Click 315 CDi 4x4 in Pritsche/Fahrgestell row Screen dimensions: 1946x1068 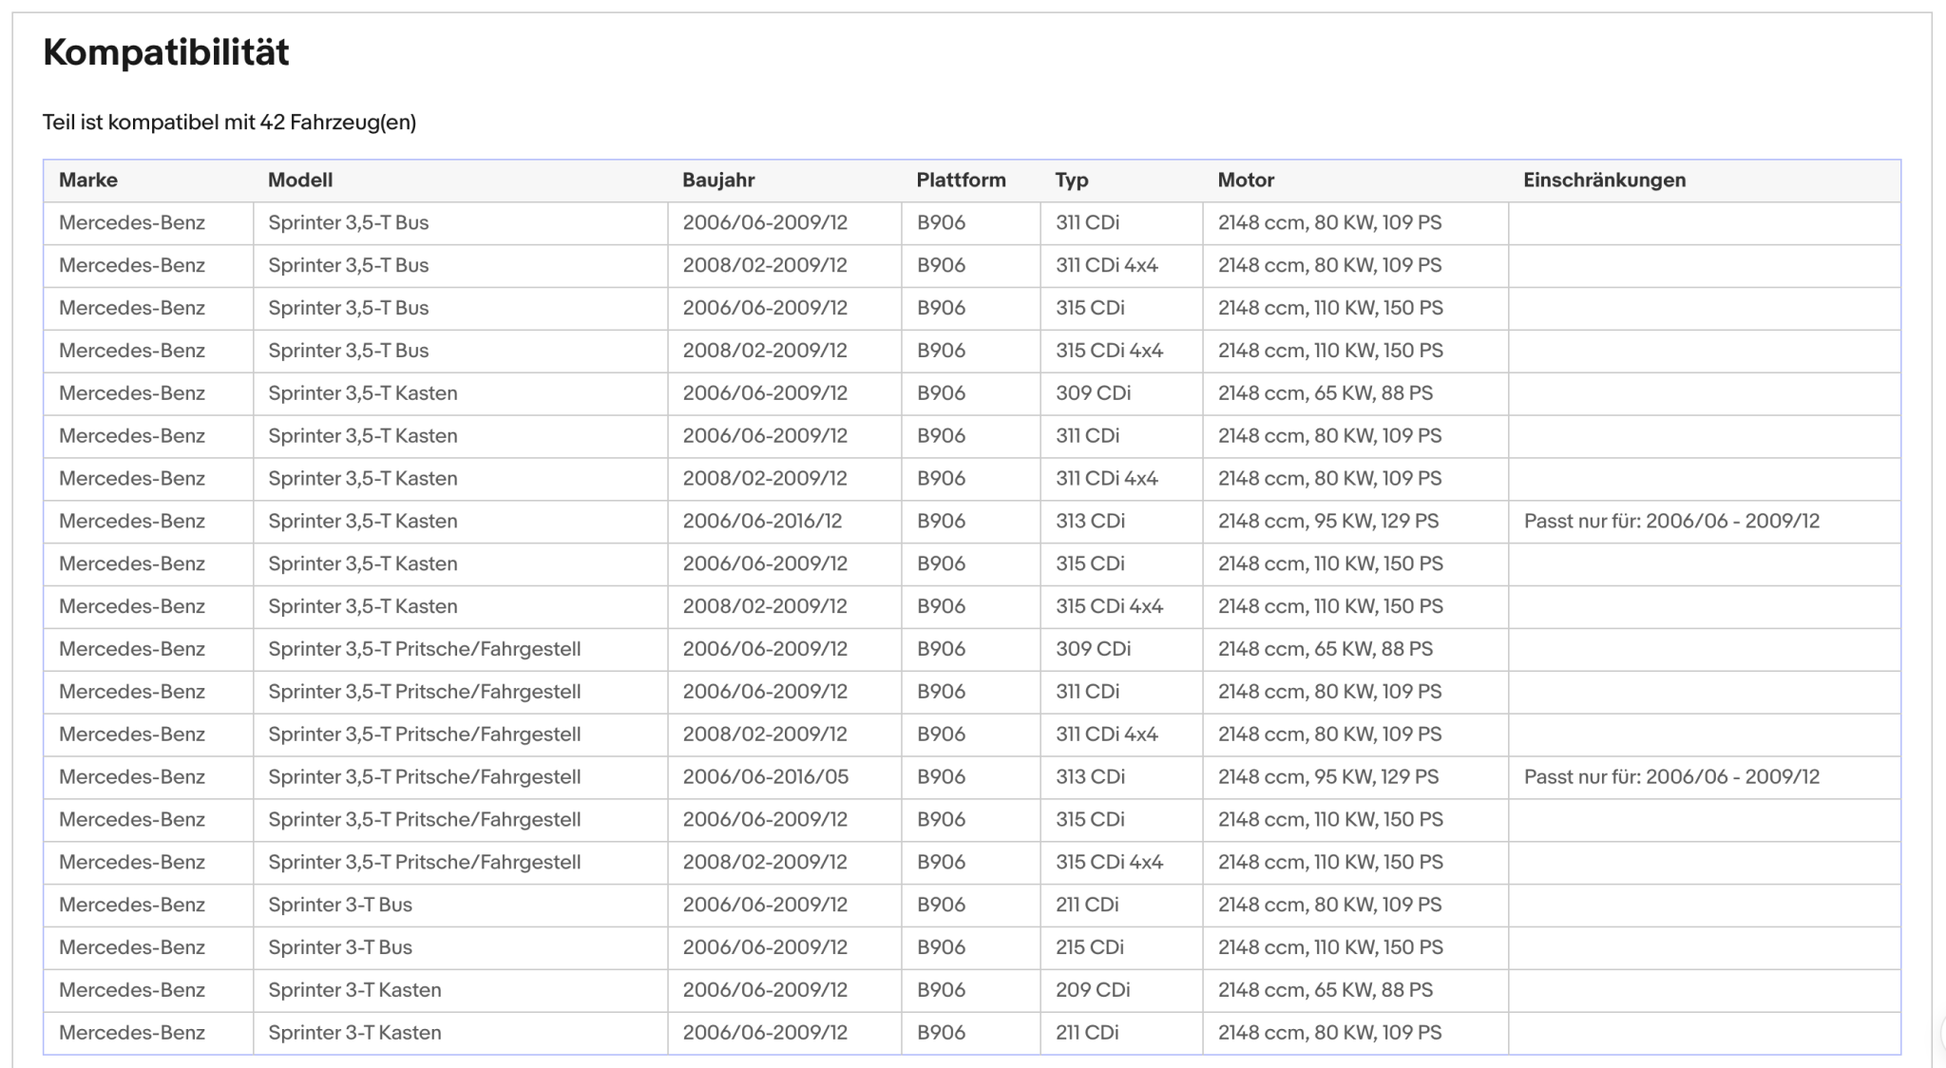point(1109,862)
